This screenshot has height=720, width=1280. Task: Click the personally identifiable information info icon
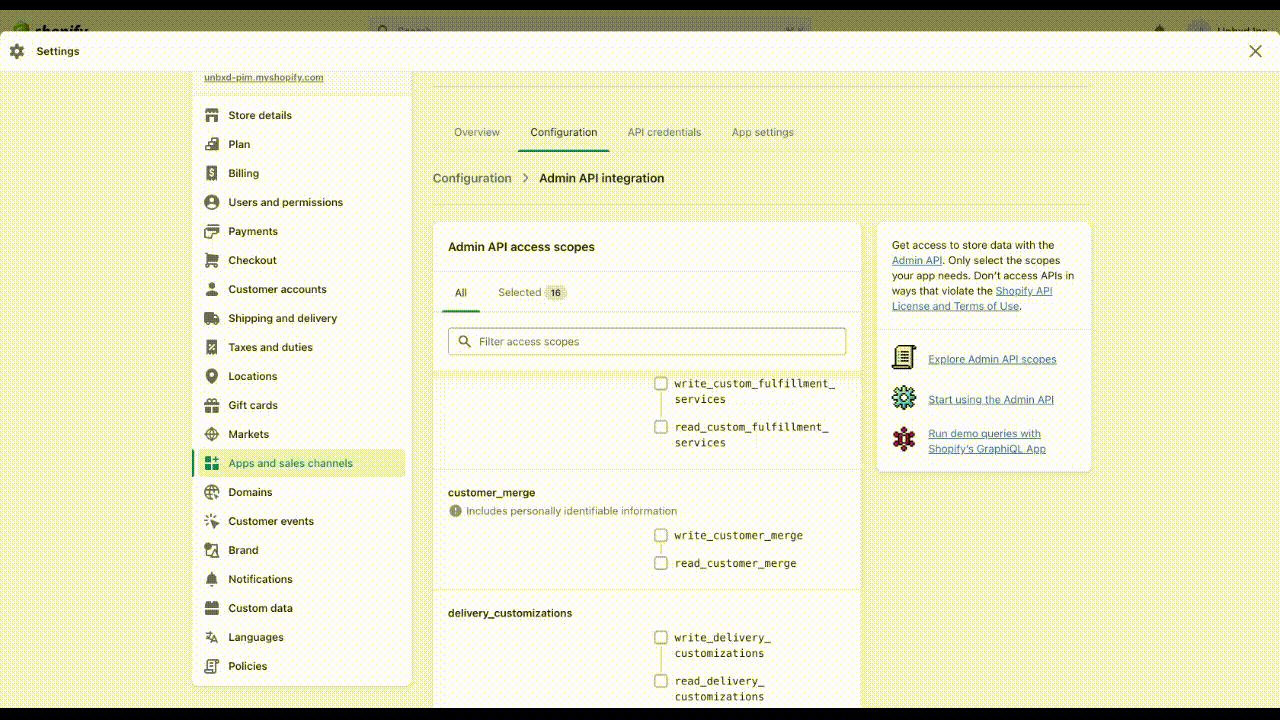(x=456, y=511)
